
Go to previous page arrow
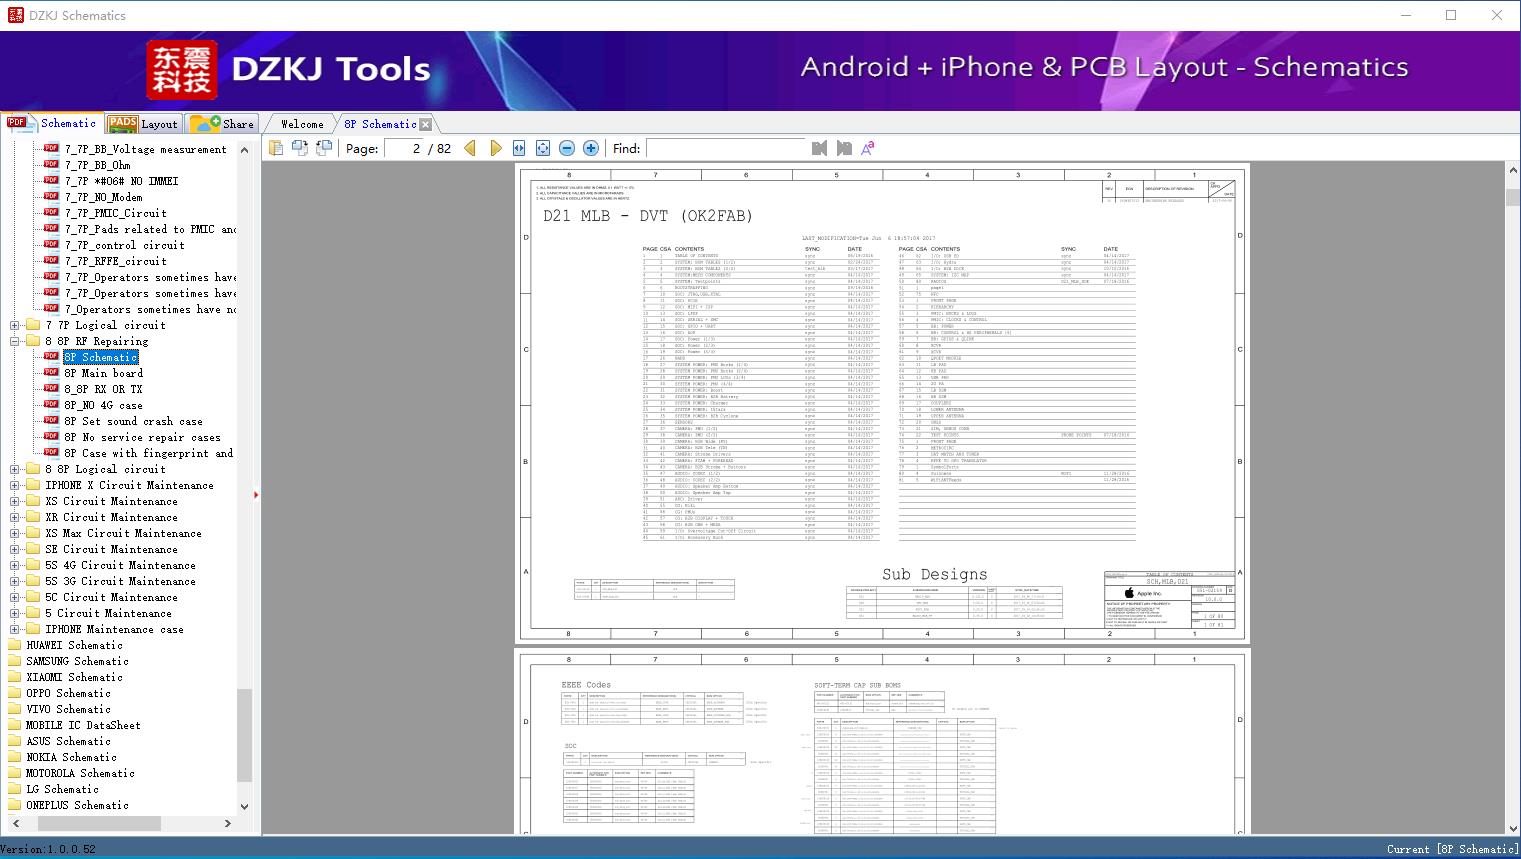click(x=471, y=148)
